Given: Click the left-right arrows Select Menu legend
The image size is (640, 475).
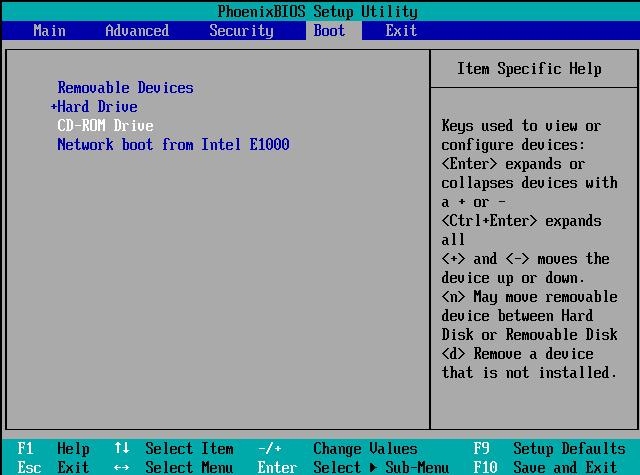Looking at the screenshot, I should click(x=174, y=467).
